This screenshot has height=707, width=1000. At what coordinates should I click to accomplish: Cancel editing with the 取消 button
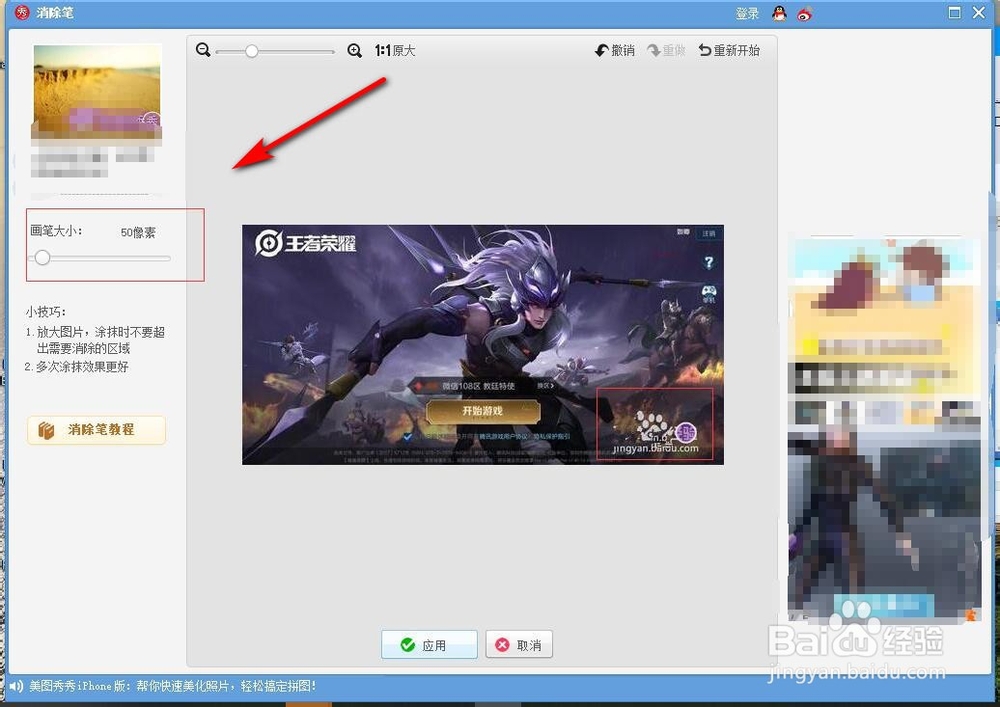[x=519, y=645]
